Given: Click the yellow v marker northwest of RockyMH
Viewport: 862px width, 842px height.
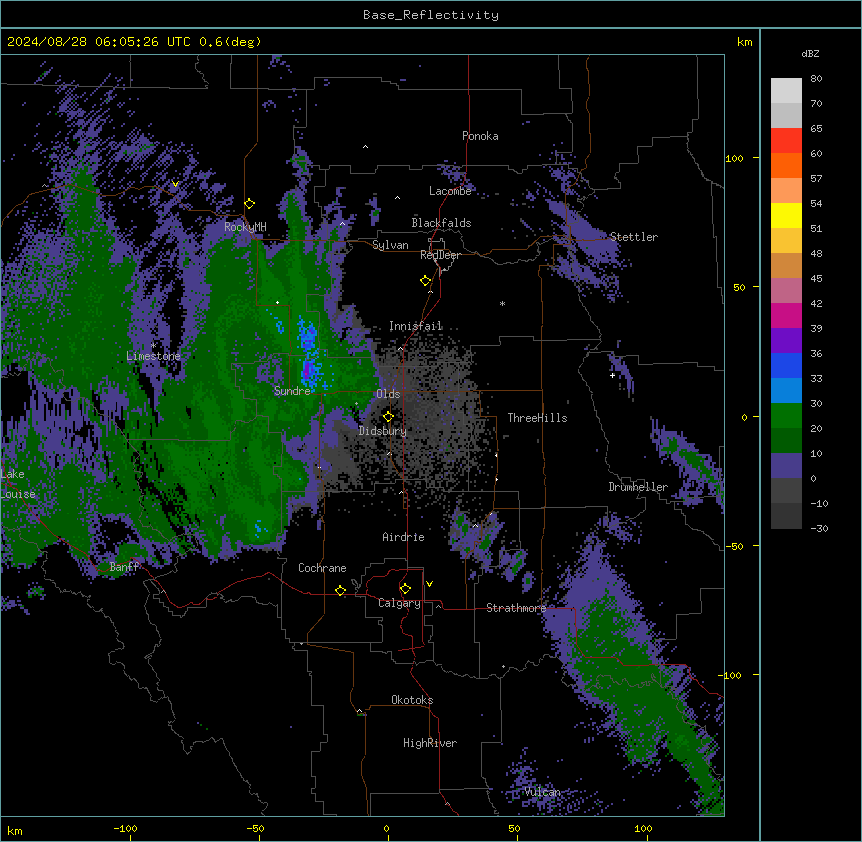Looking at the screenshot, I should pos(175,184).
